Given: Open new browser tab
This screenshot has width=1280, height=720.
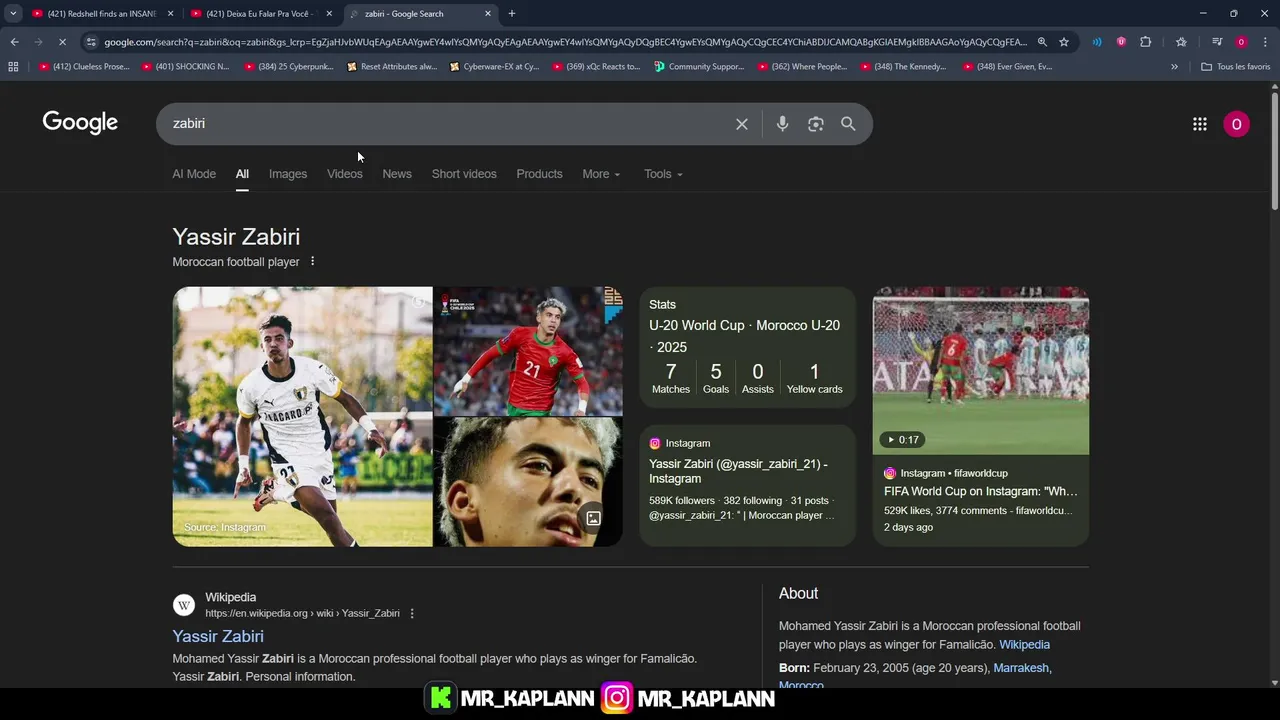Looking at the screenshot, I should (x=512, y=14).
